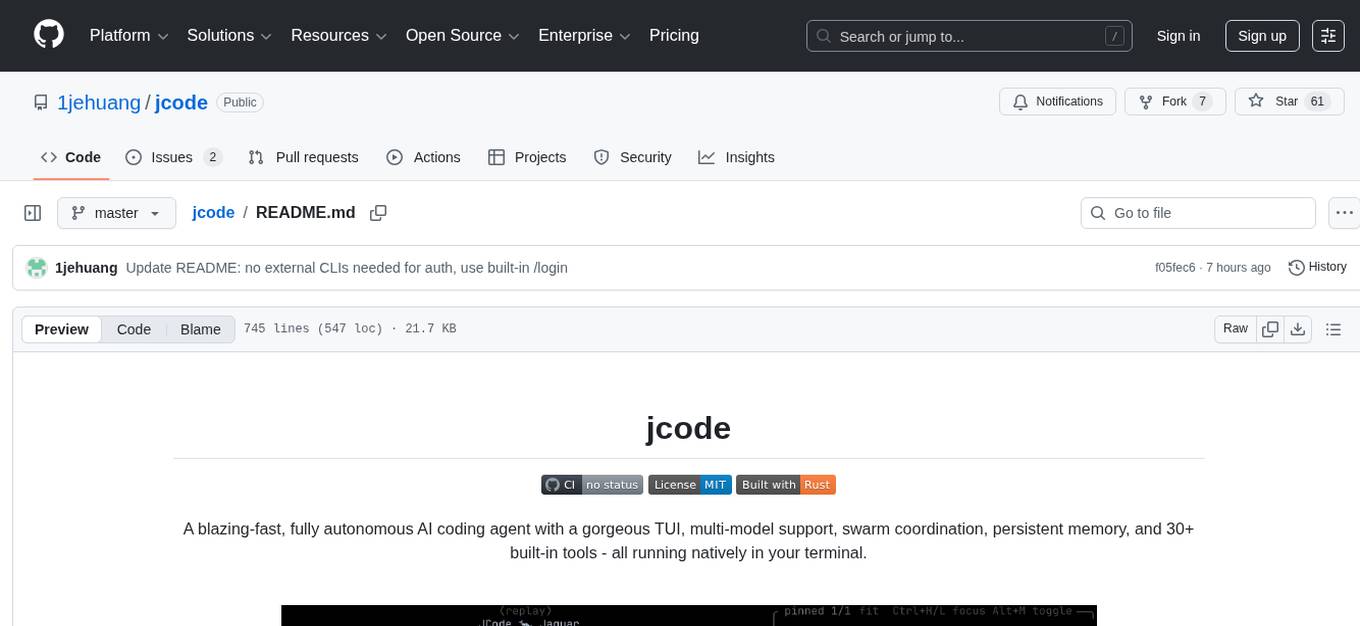Open the Issues tab
This screenshot has width=1360, height=626.
point(171,157)
